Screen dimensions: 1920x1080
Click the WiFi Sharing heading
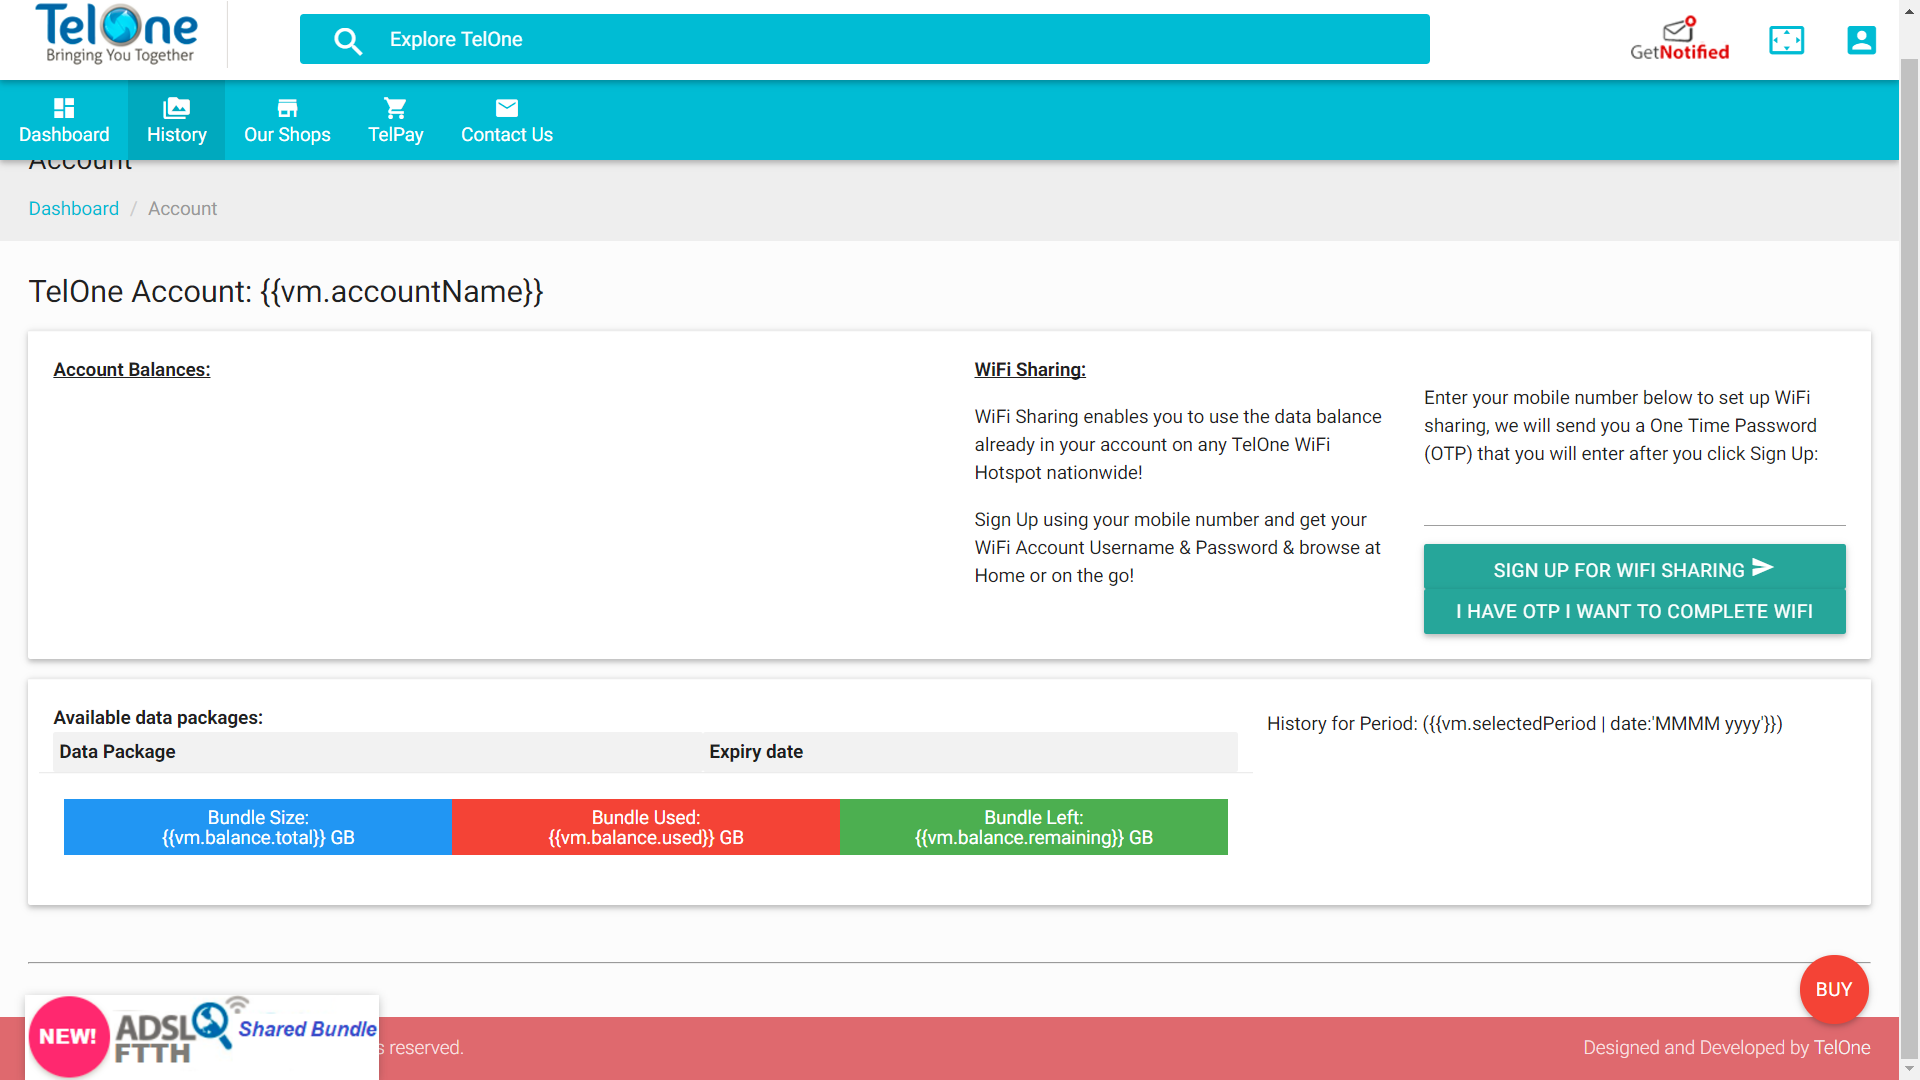coord(1030,370)
